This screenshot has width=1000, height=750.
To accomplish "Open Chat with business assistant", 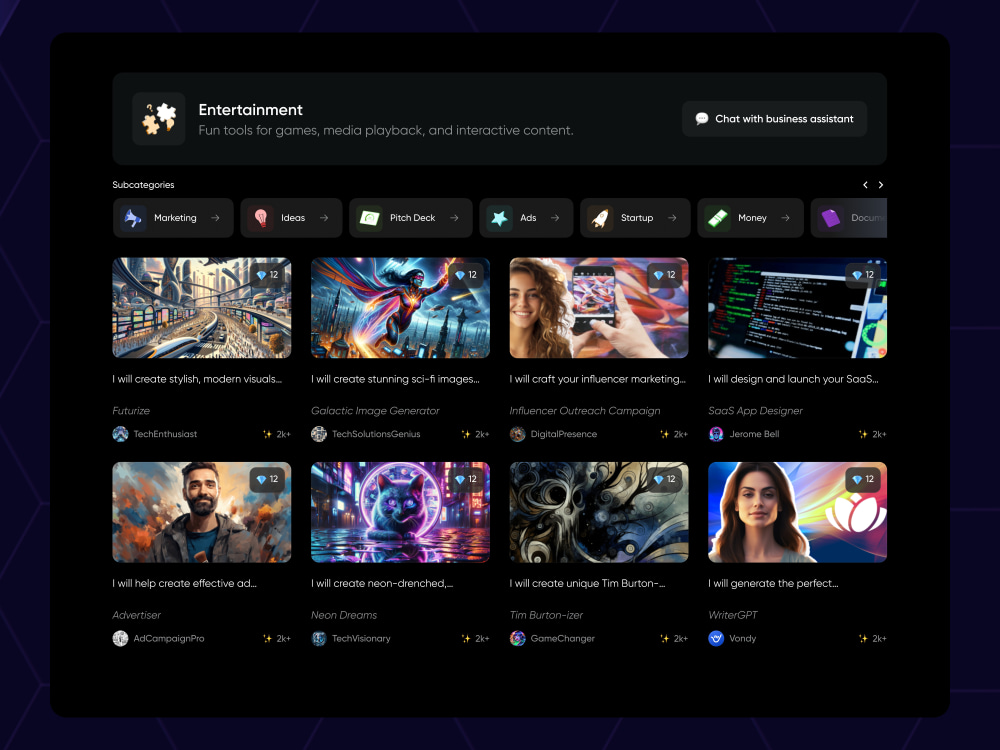I will tap(774, 119).
